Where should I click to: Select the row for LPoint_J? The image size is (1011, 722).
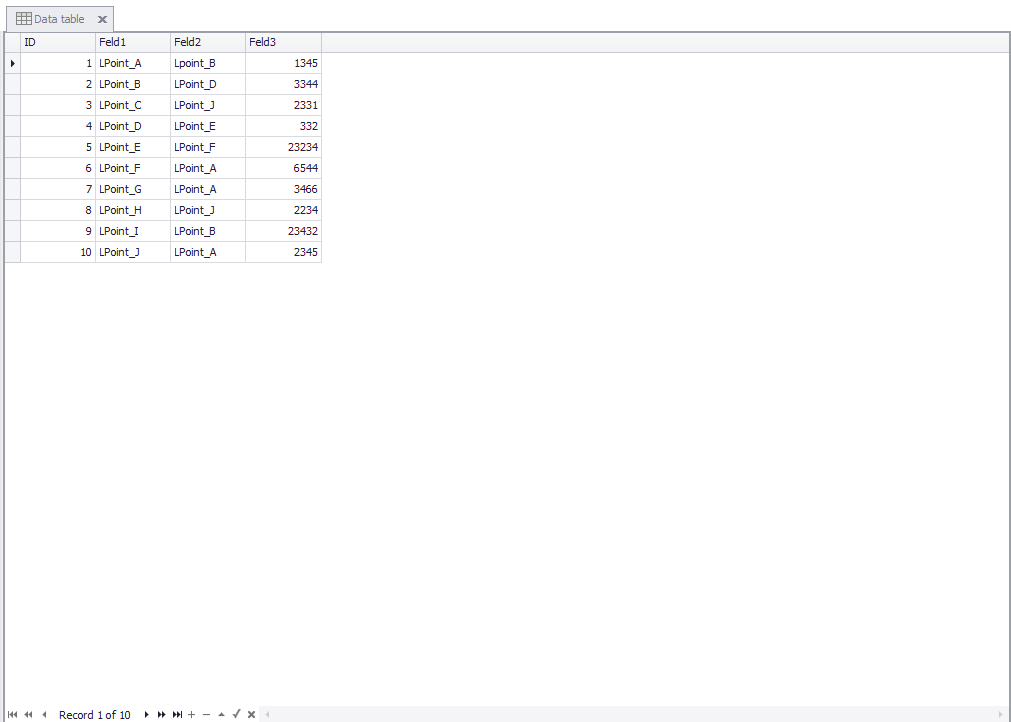coord(120,251)
